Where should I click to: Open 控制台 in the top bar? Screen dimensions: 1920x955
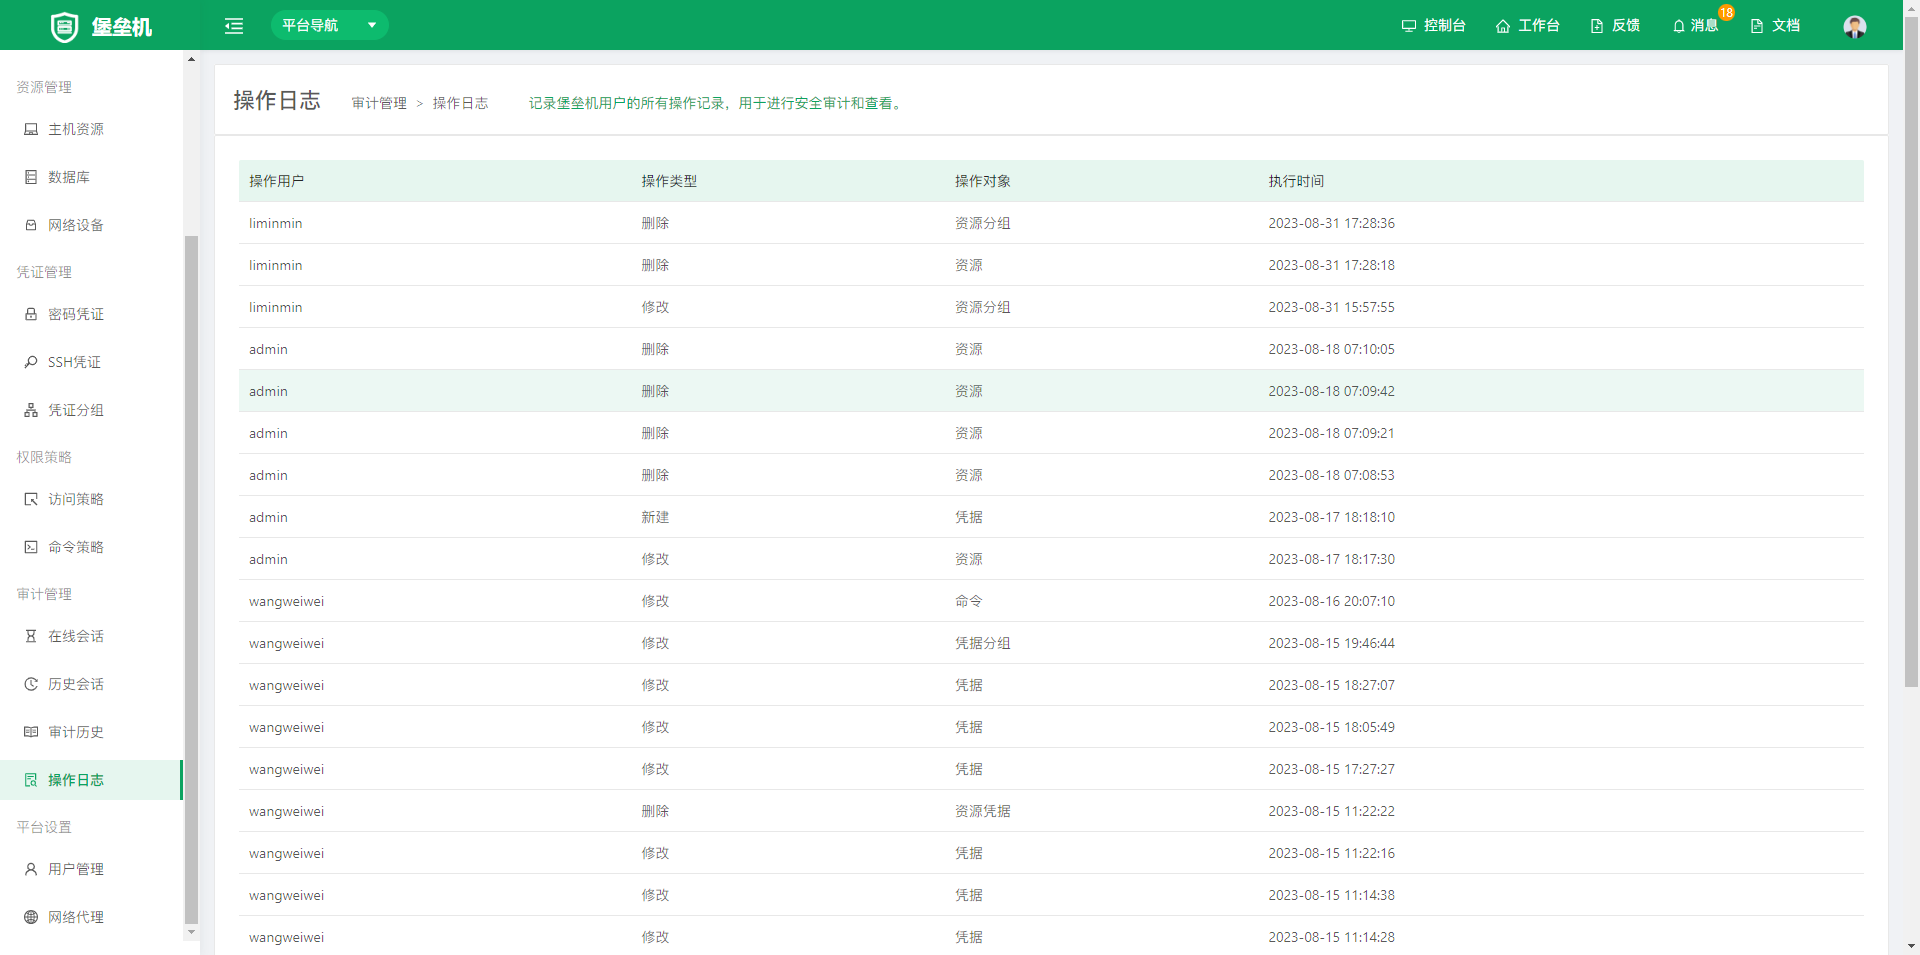(1433, 25)
